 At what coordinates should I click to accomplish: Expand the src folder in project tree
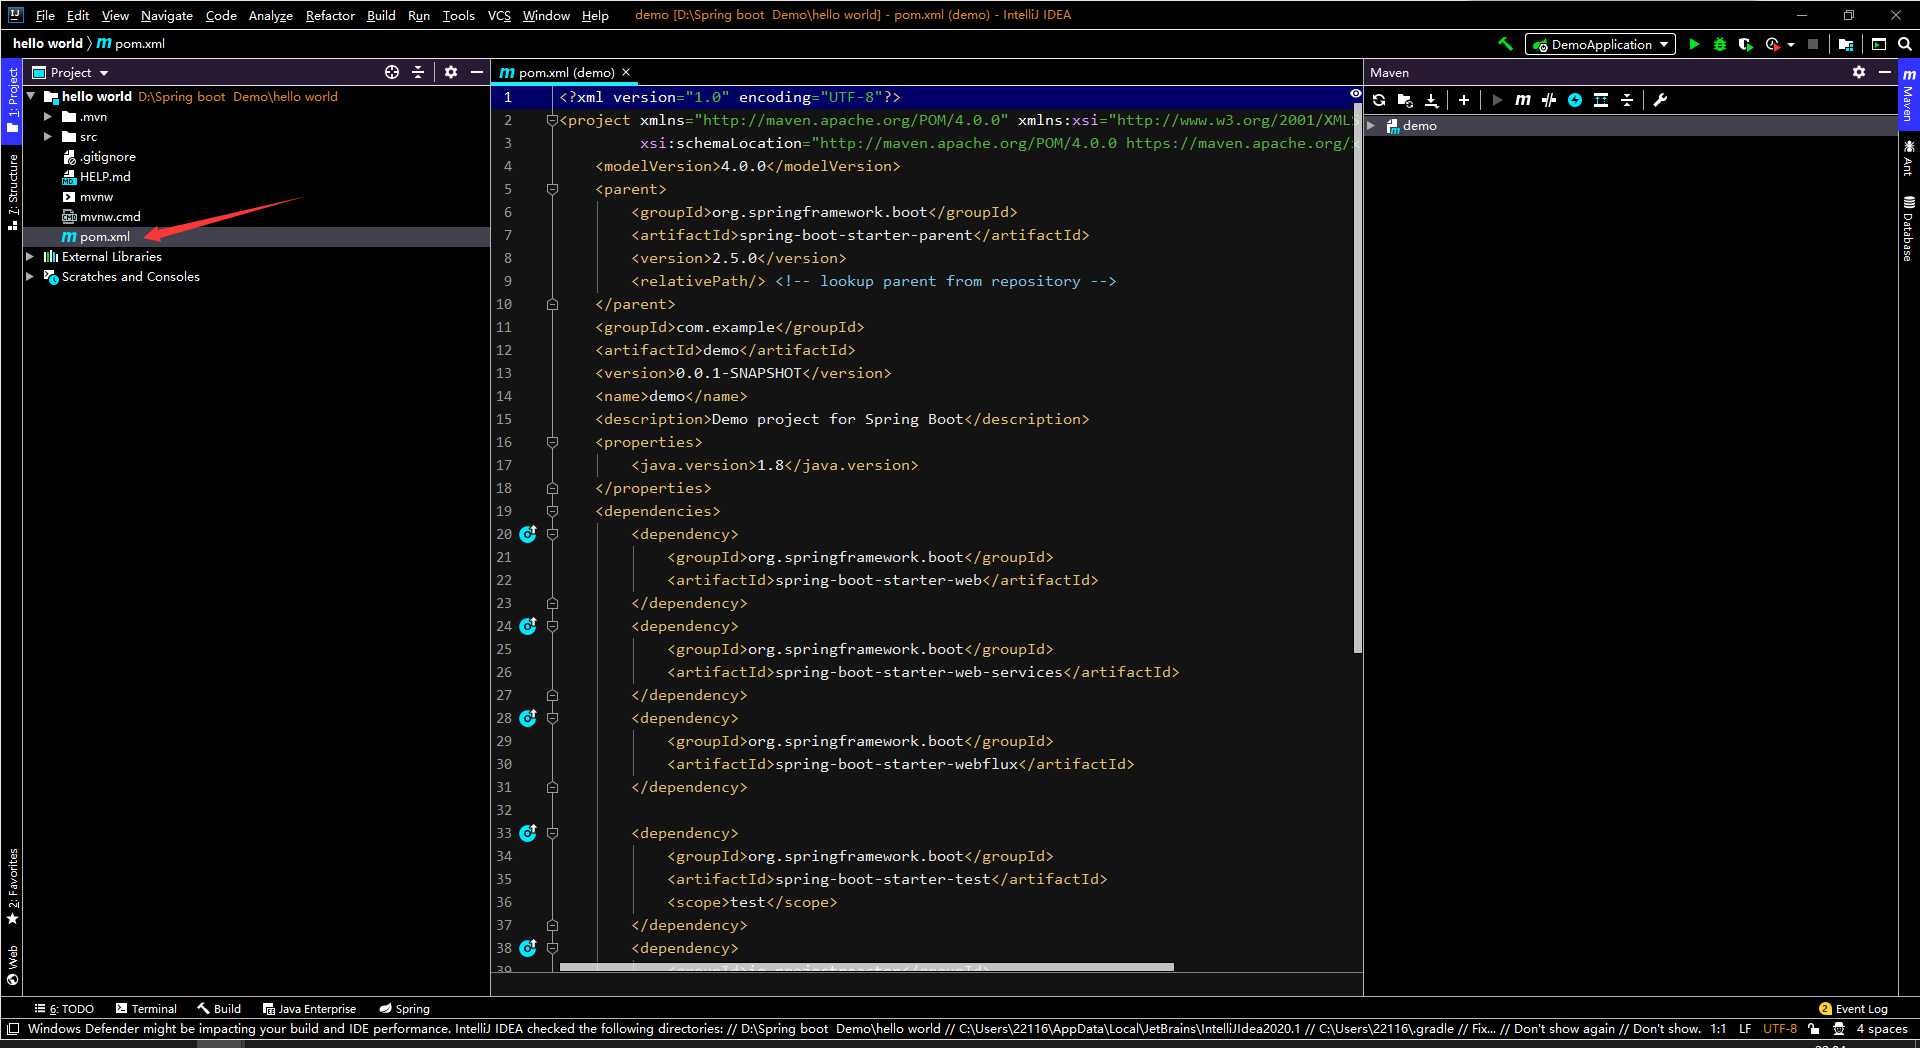coord(47,137)
